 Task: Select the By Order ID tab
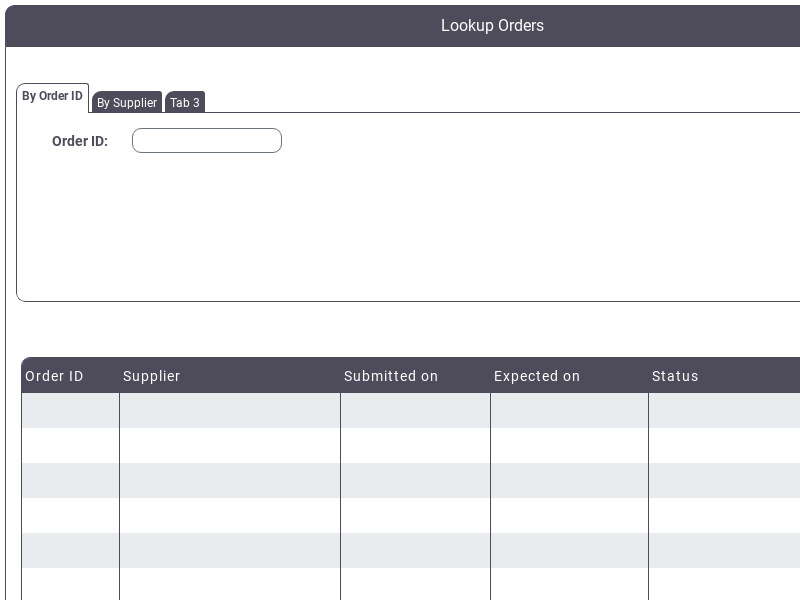53,96
